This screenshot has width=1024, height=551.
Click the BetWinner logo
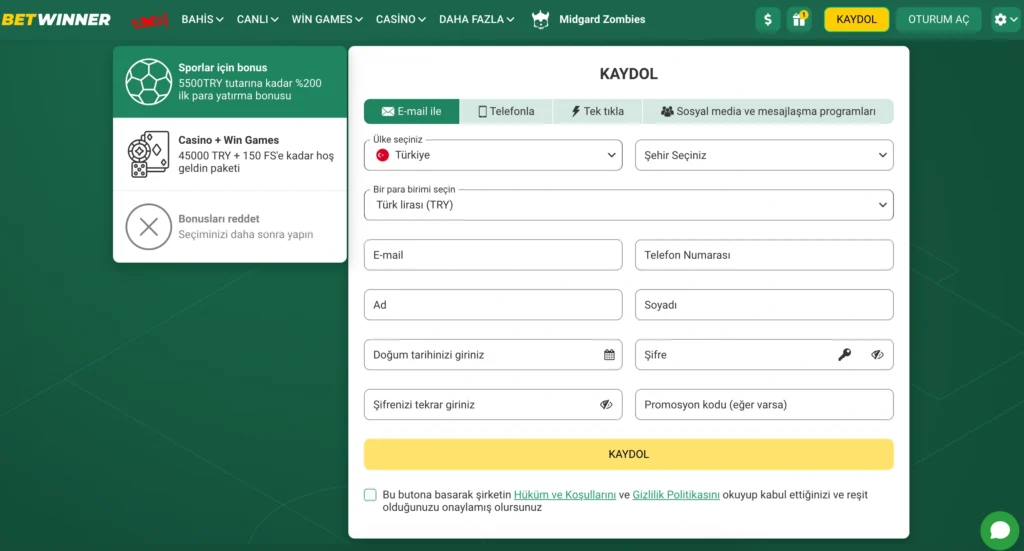[x=56, y=19]
